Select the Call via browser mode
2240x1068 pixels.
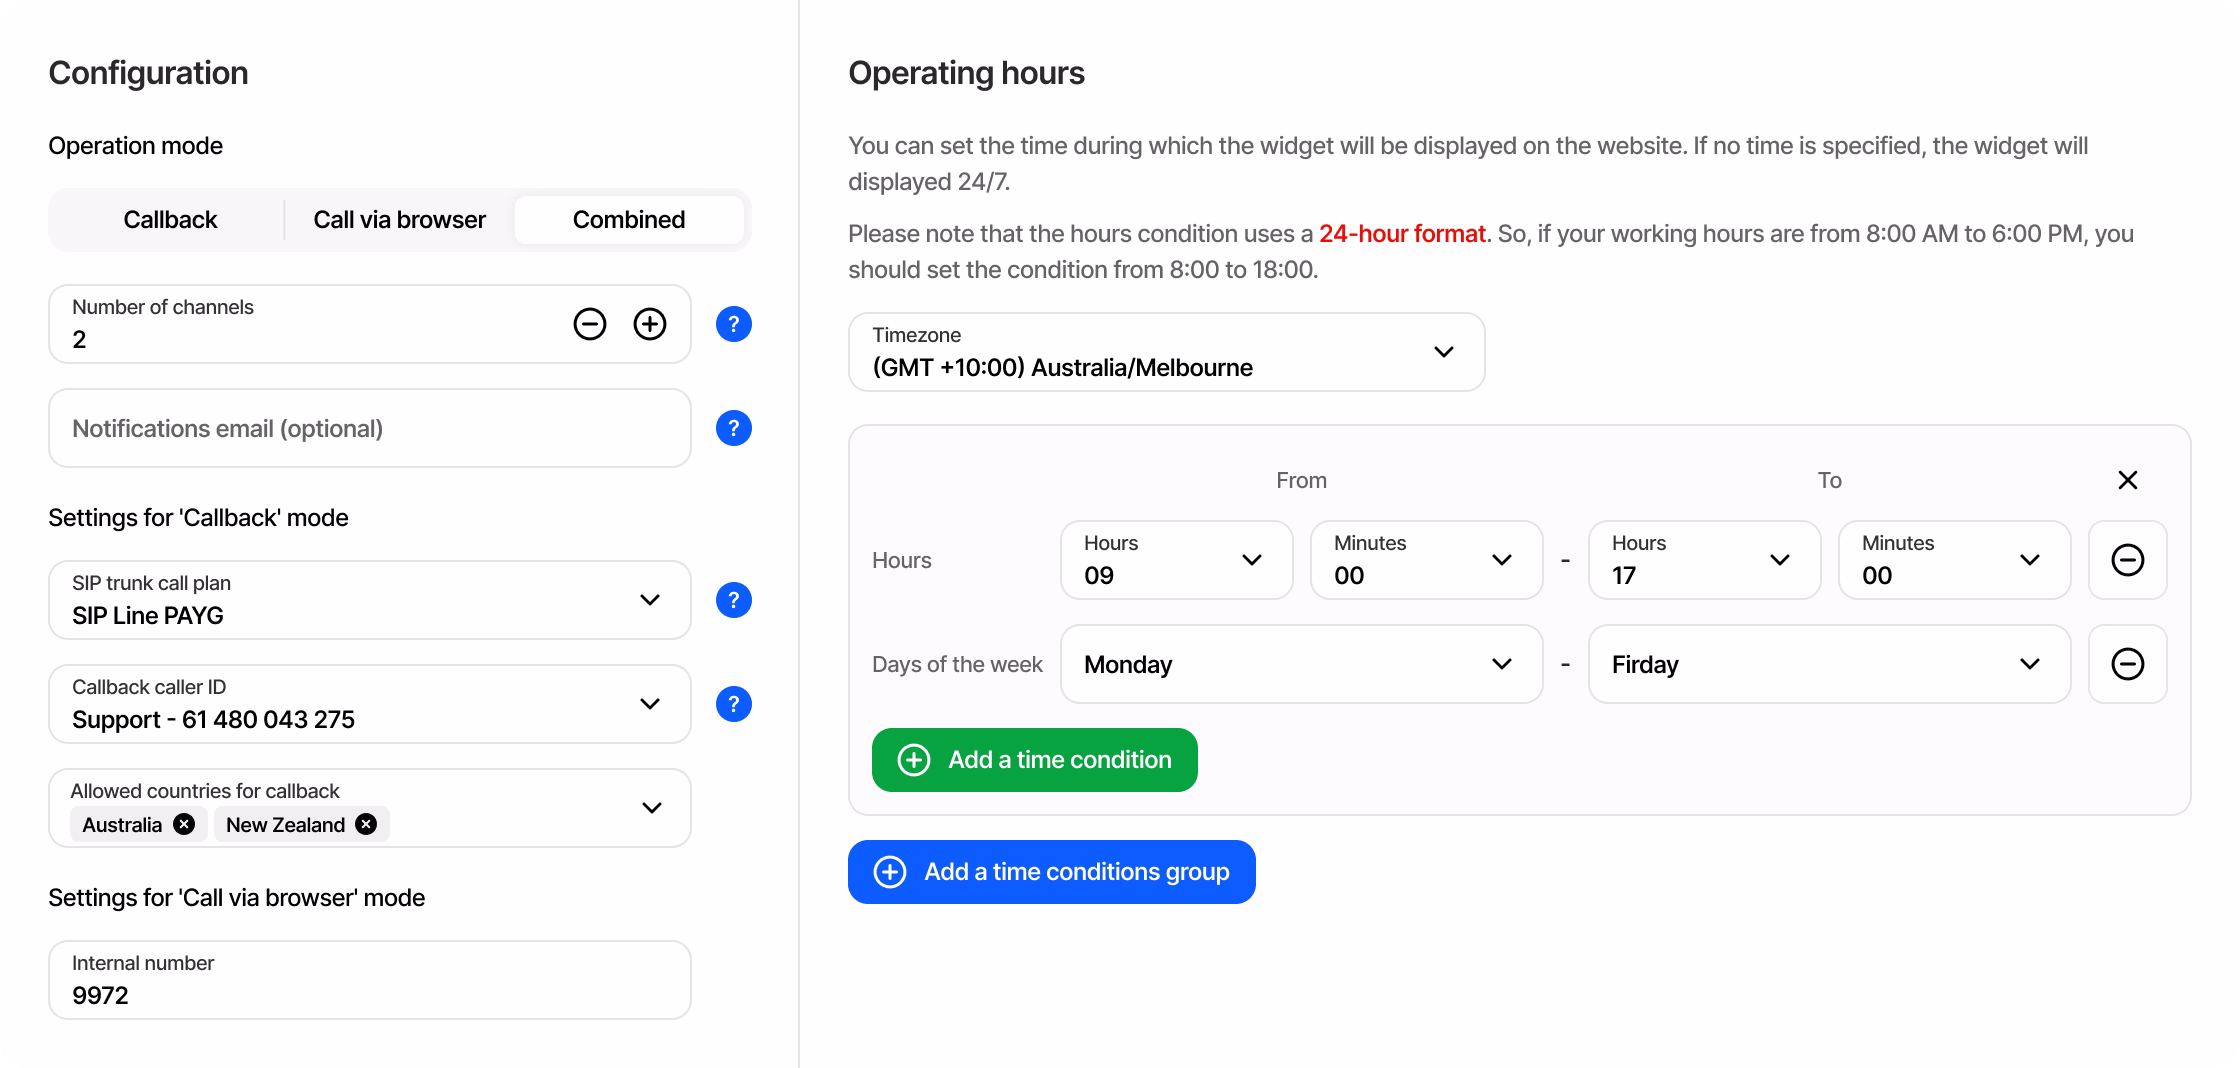pos(400,220)
